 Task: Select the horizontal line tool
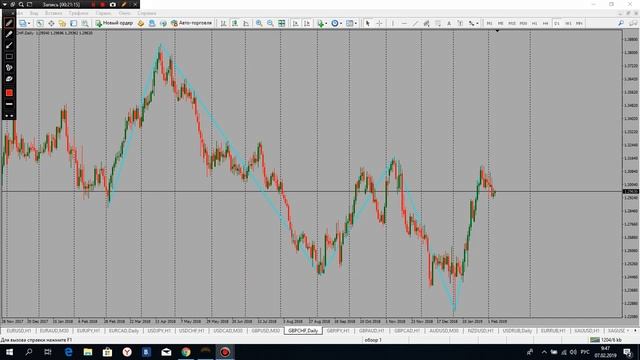tap(404, 23)
